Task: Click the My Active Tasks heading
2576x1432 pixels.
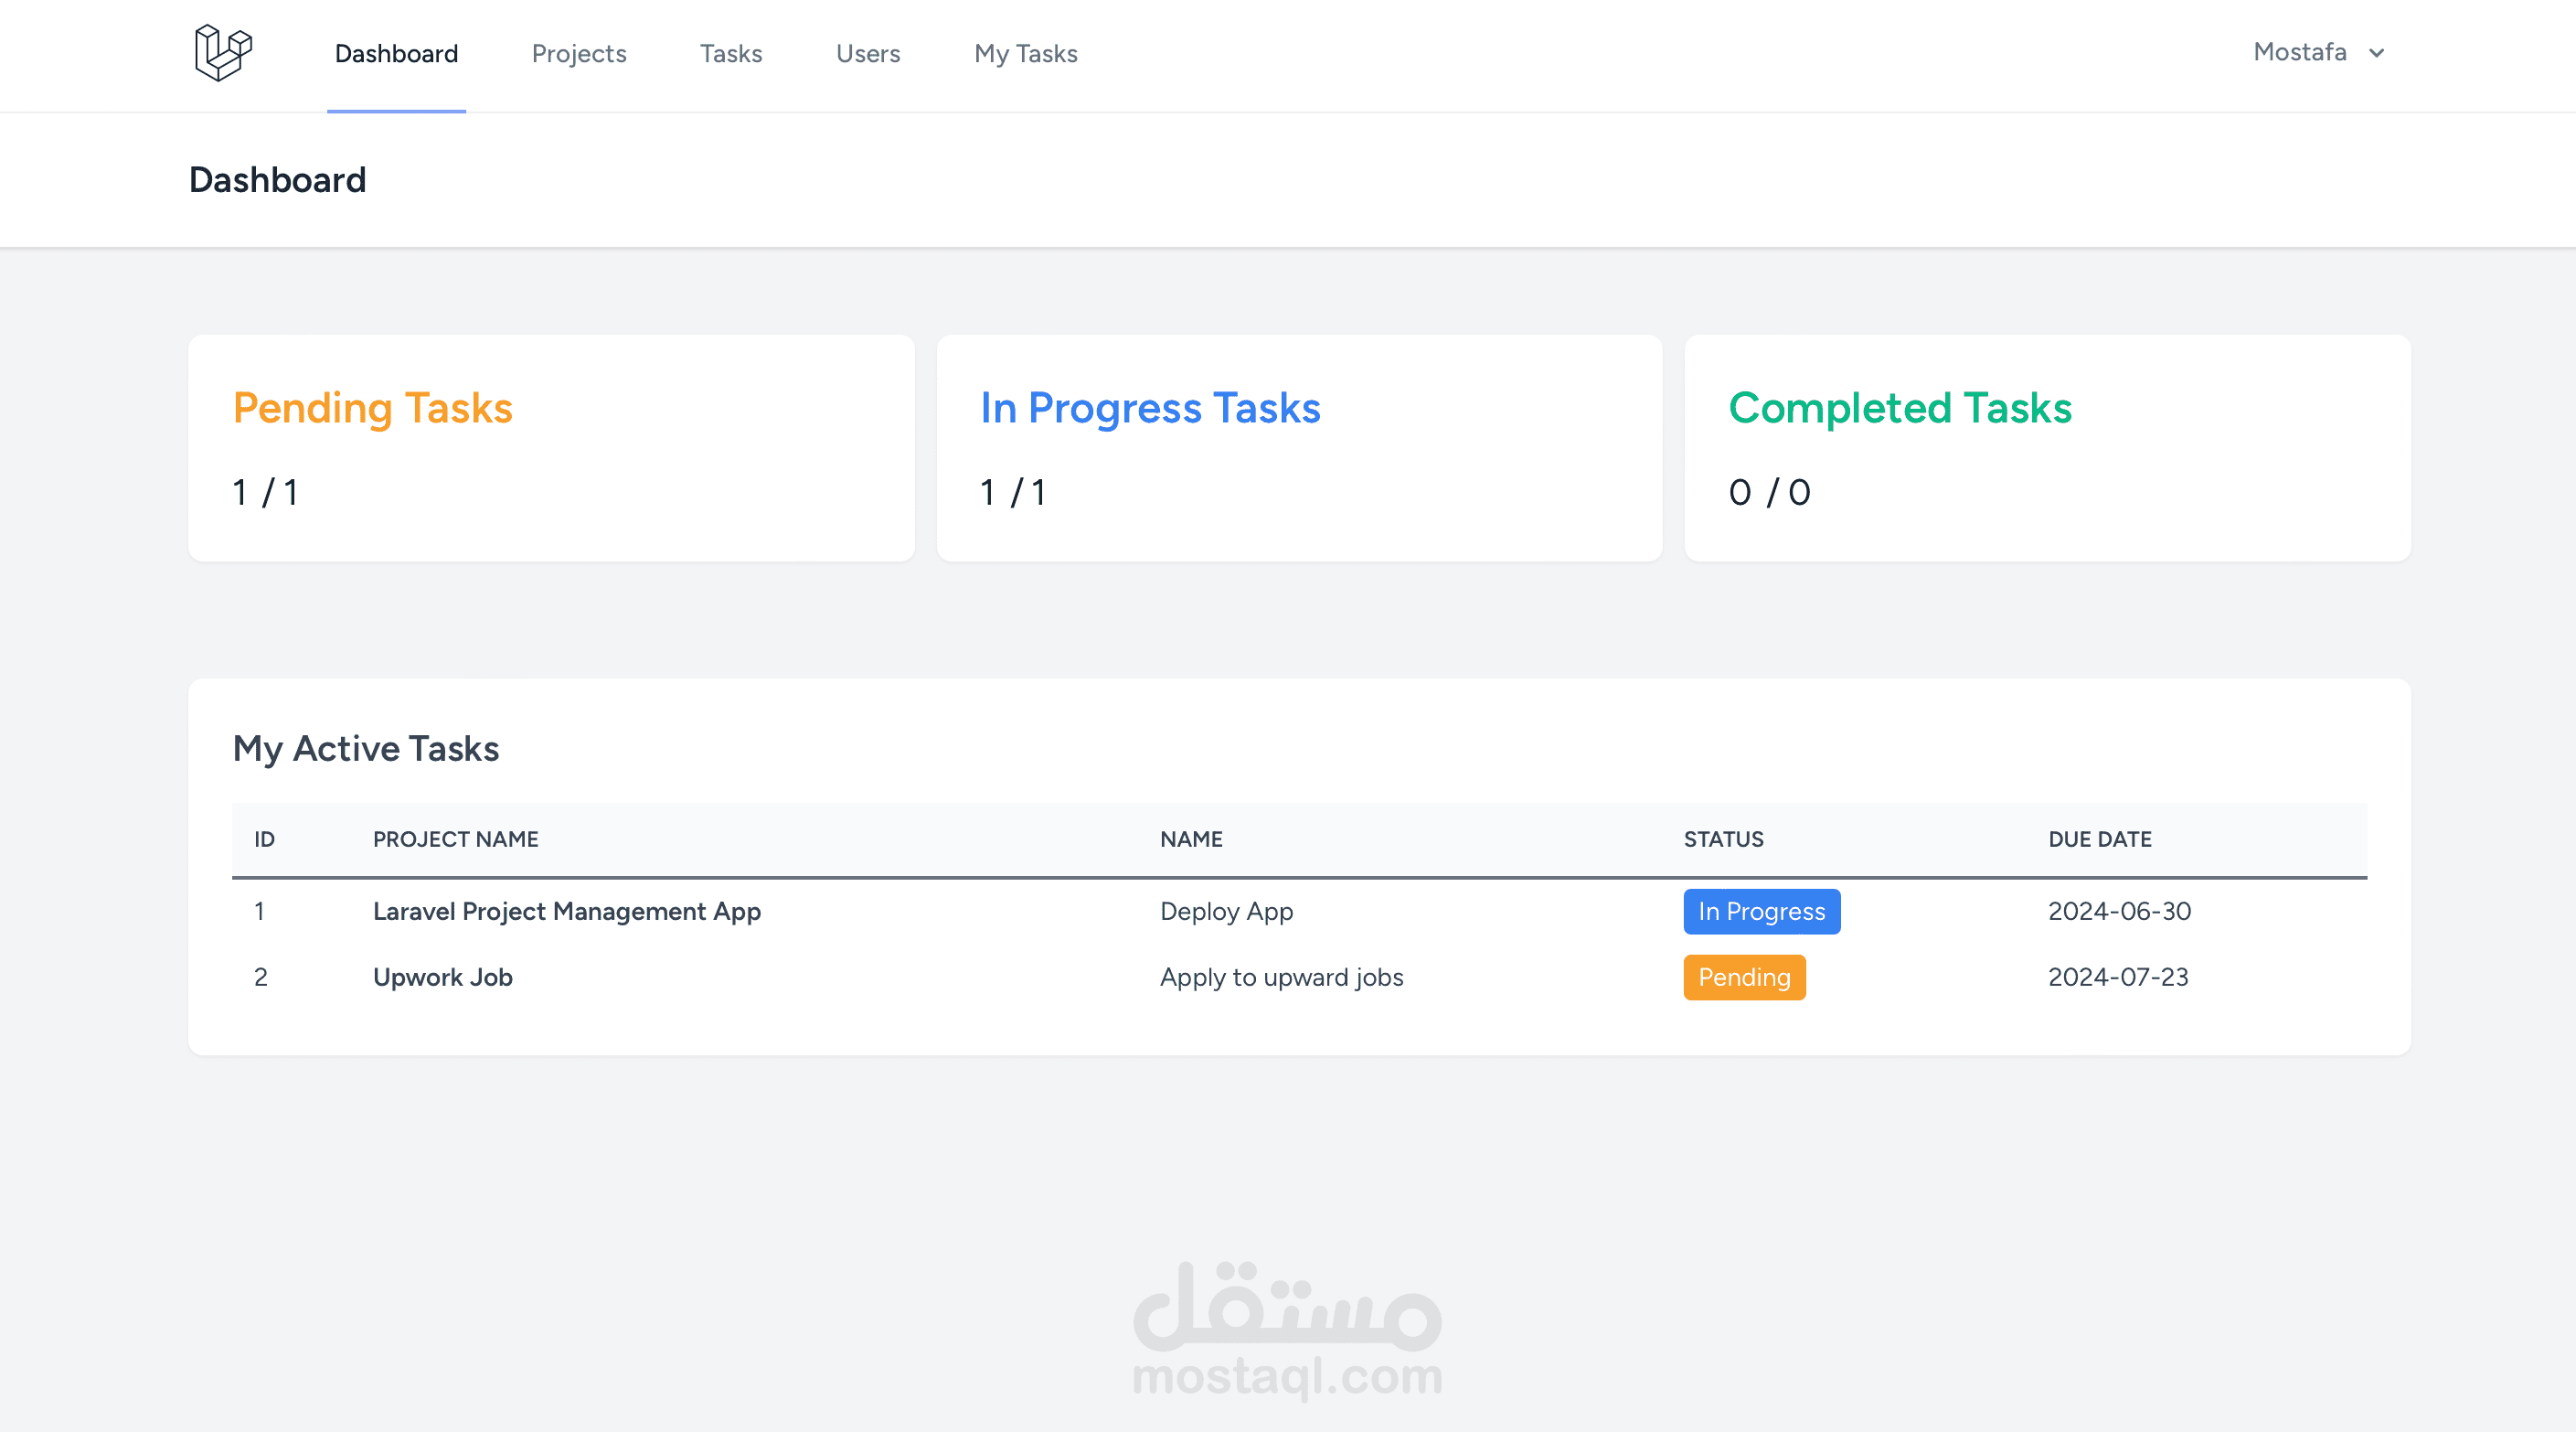Action: (x=365, y=749)
